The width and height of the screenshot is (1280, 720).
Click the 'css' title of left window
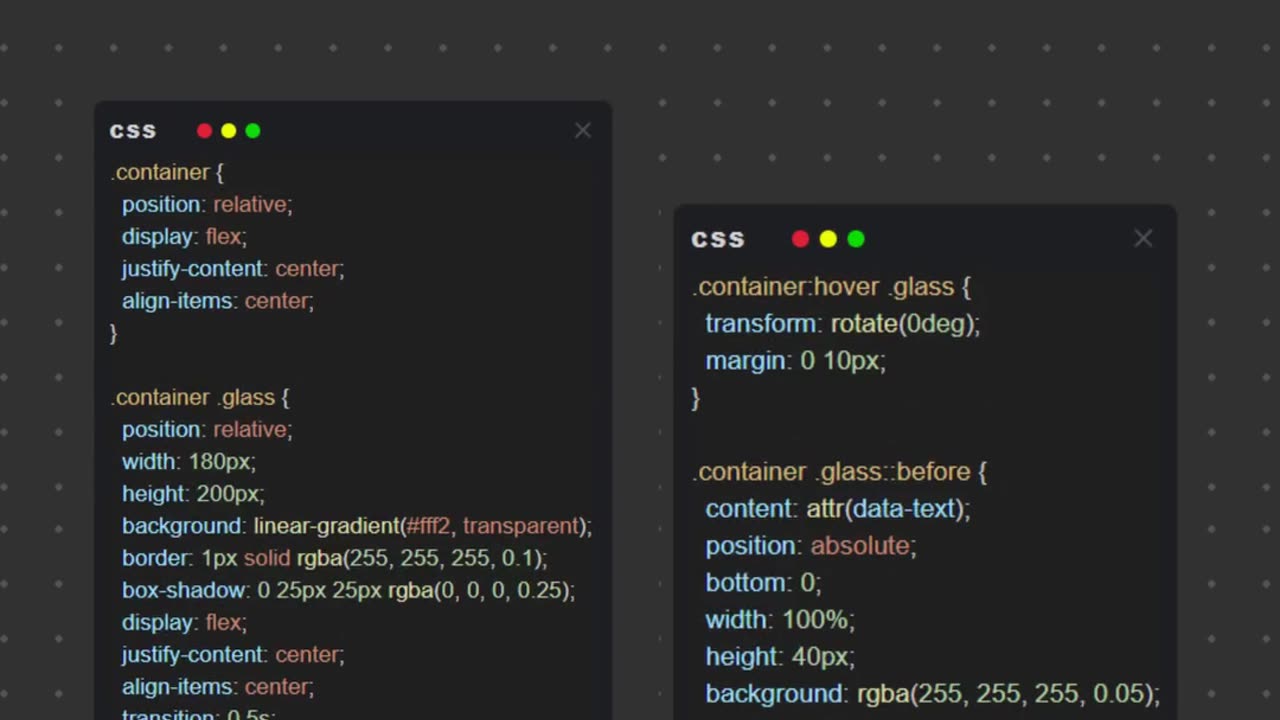(x=133, y=131)
